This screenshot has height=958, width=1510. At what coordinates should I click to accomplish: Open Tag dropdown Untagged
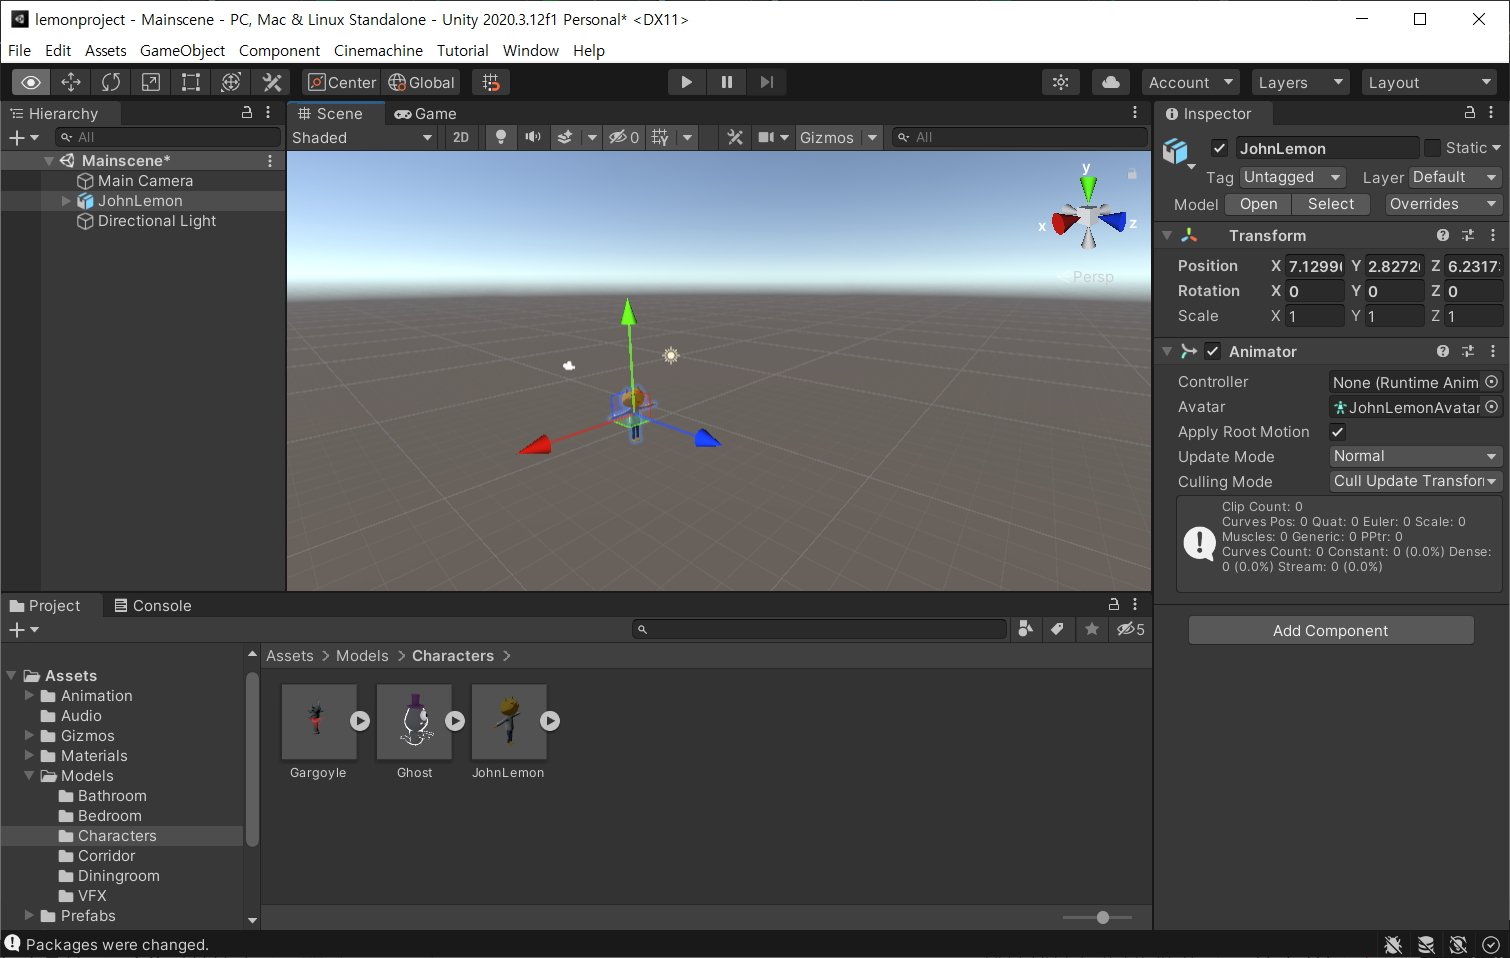[x=1292, y=177]
